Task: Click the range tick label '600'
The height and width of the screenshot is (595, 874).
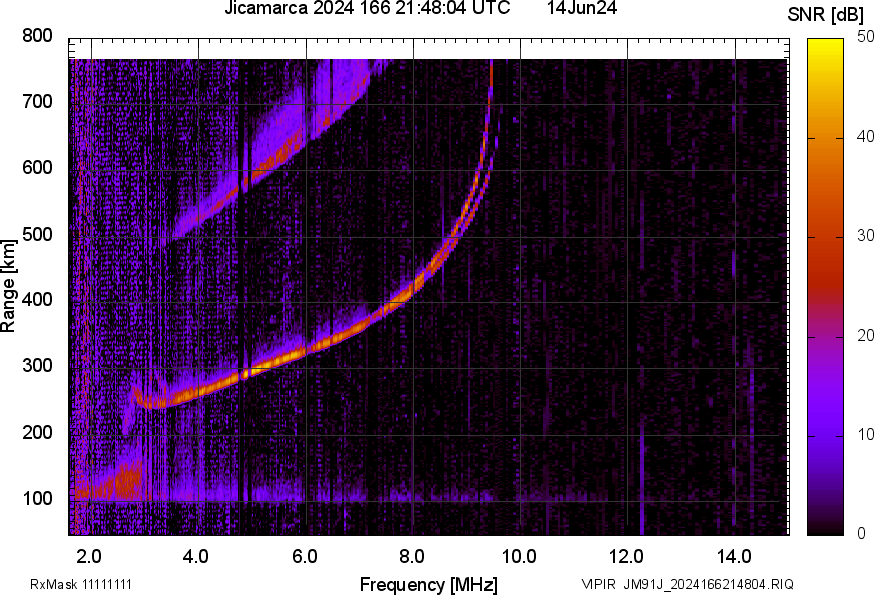Action: pyautogui.click(x=37, y=168)
